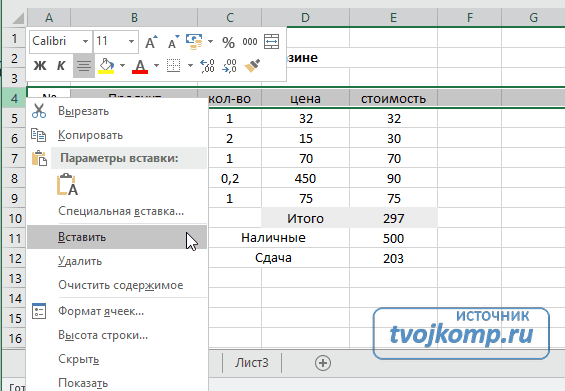Image resolution: width=565 pixels, height=391 pixels.
Task: Increase decimal places icon
Action: (x=207, y=66)
